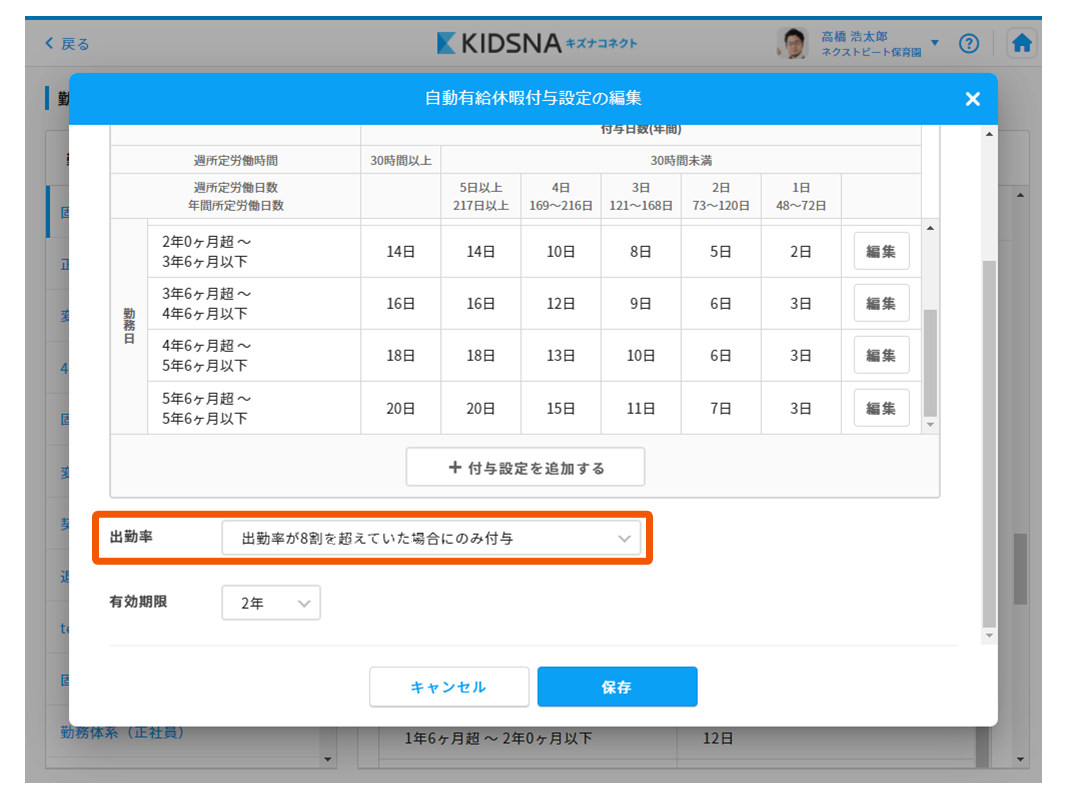The image size is (1067, 800).
Task: Click the home icon in header
Action: [1021, 43]
